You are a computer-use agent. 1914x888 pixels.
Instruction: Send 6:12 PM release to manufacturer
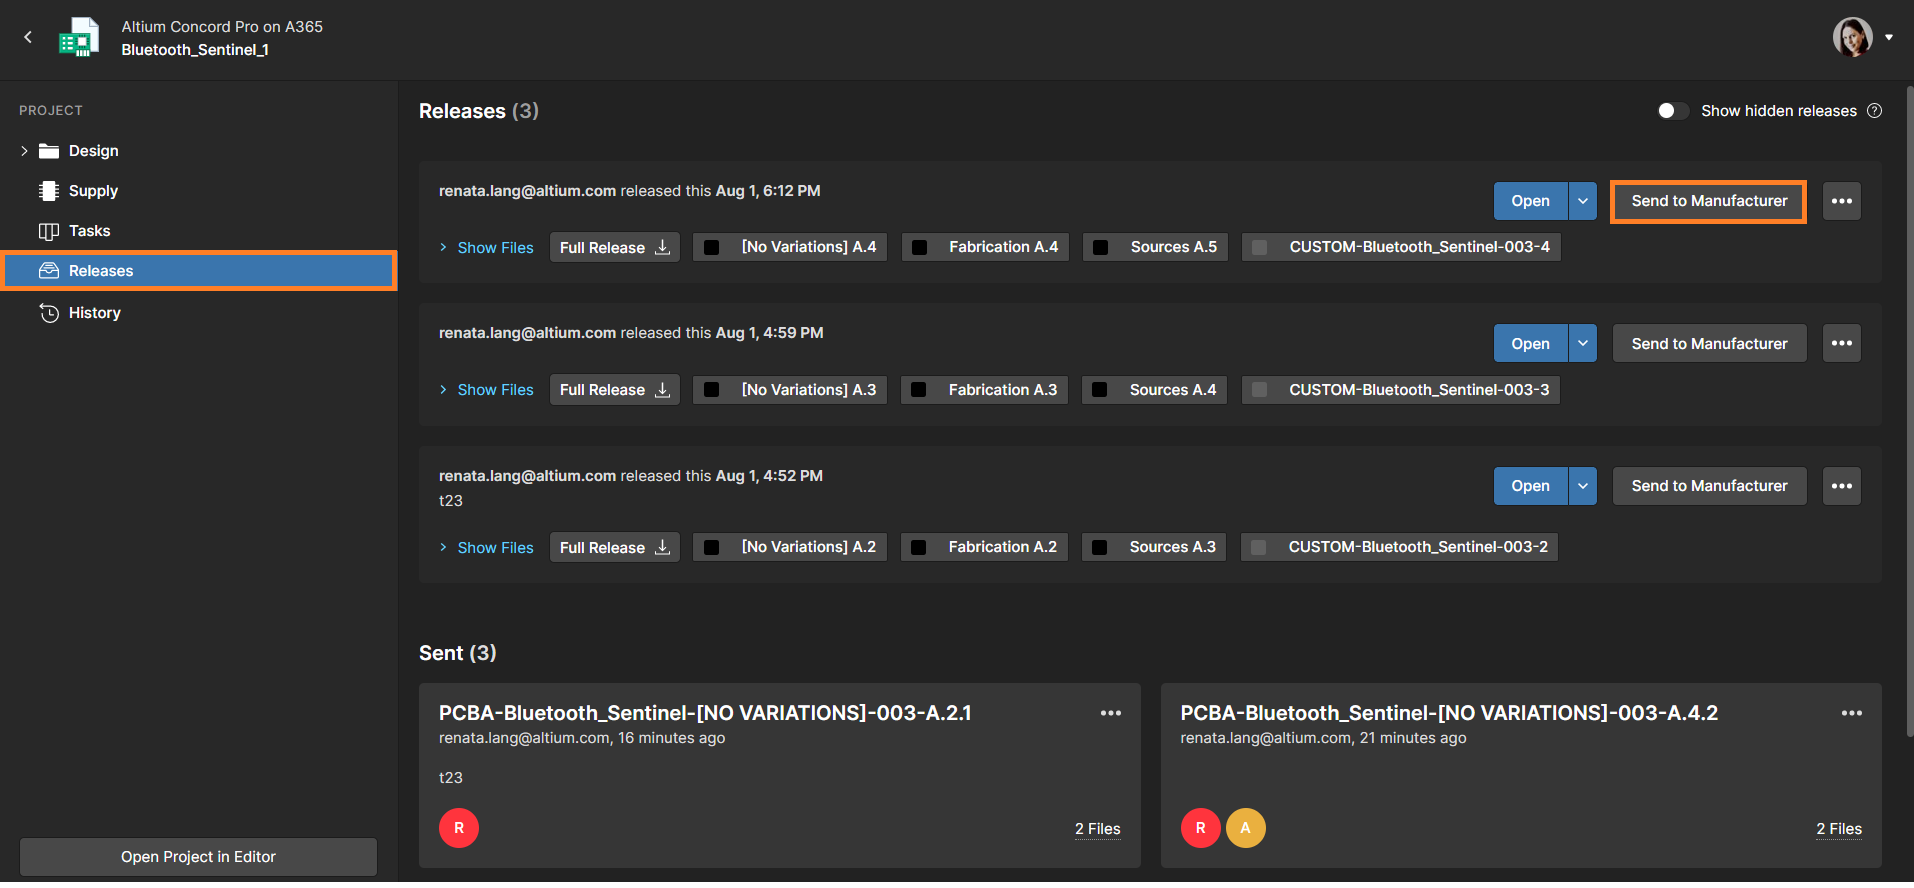coord(1709,201)
